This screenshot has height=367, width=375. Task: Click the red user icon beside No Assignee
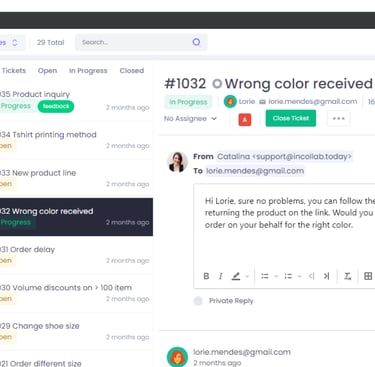[245, 119]
